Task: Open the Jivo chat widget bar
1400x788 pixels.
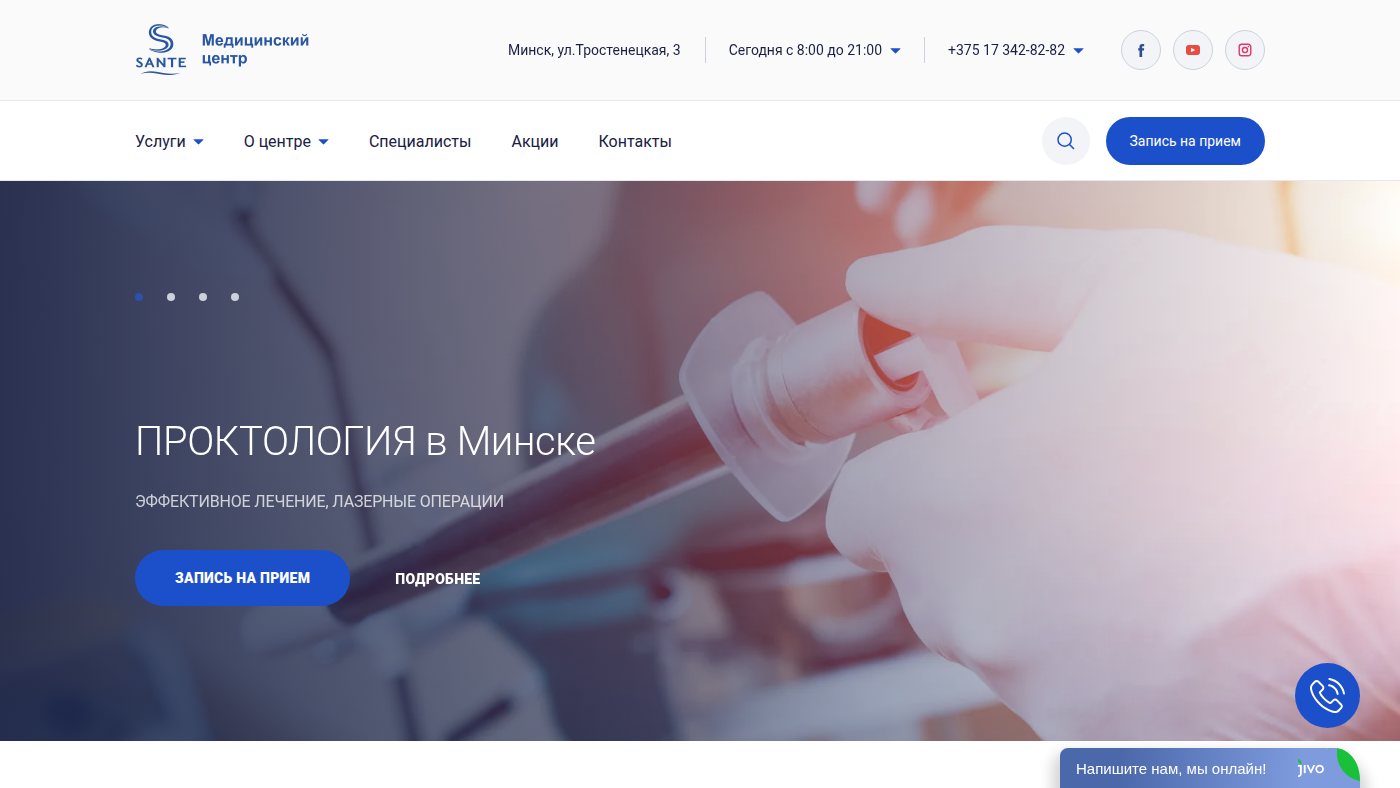Action: pyautogui.click(x=1210, y=768)
